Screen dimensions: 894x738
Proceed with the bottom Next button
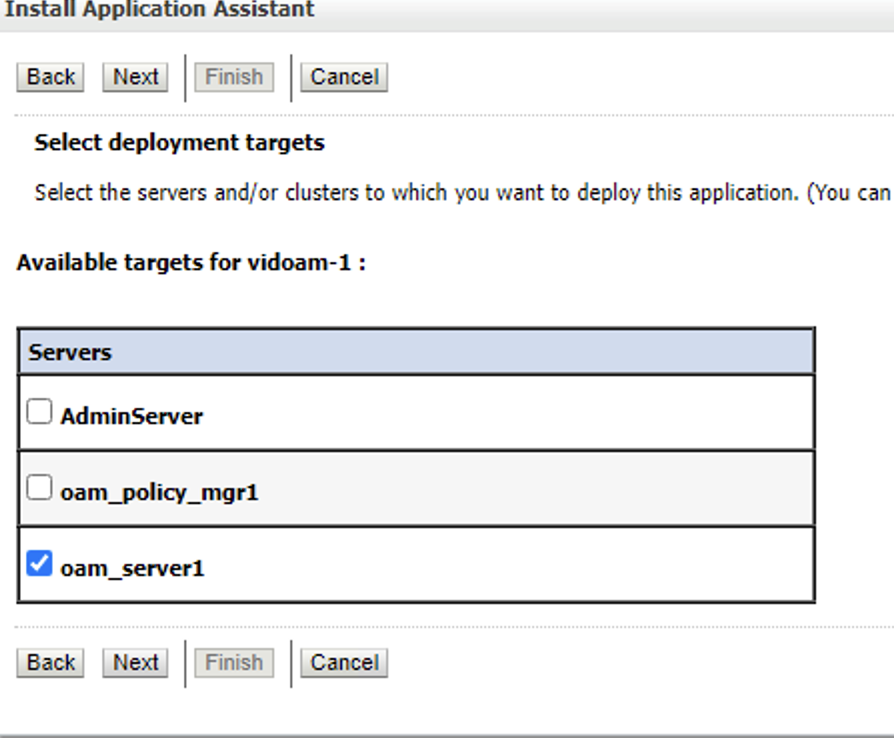(135, 663)
